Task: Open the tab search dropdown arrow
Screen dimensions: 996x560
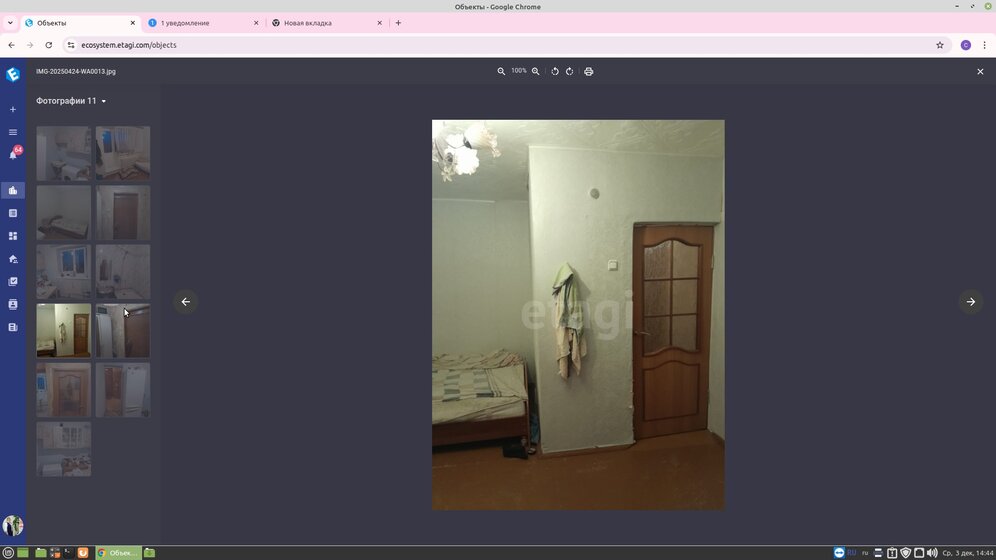Action: [10, 23]
